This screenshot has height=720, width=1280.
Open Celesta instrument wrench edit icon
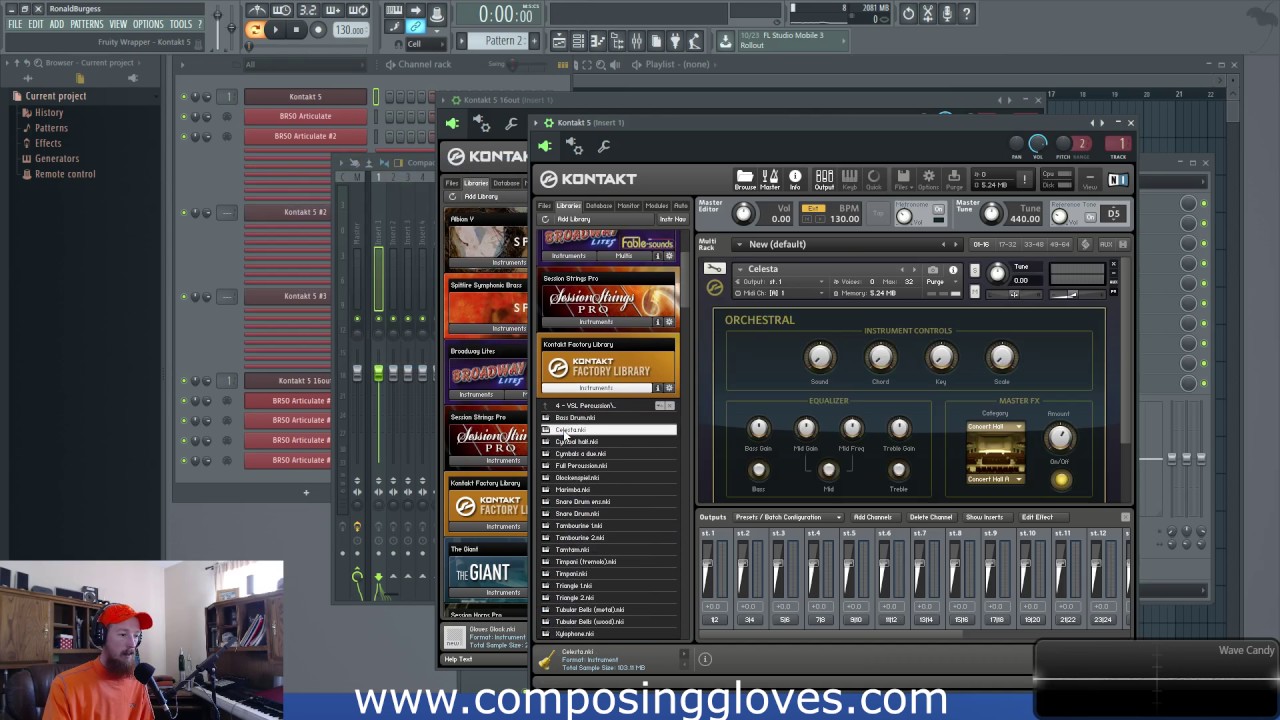714,269
